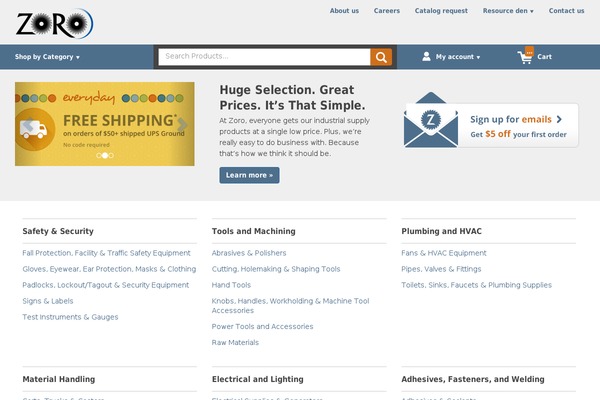Open Raw Materials category

(x=235, y=343)
